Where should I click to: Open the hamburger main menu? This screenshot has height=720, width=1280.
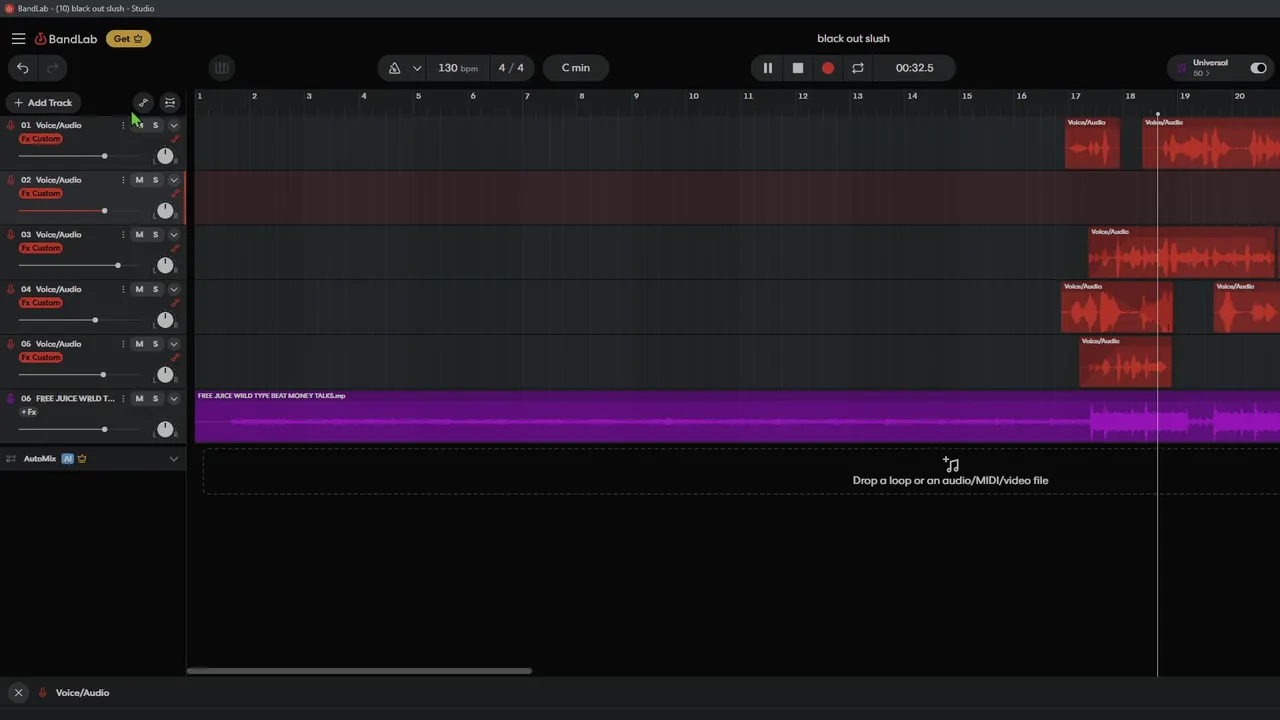pyautogui.click(x=18, y=39)
